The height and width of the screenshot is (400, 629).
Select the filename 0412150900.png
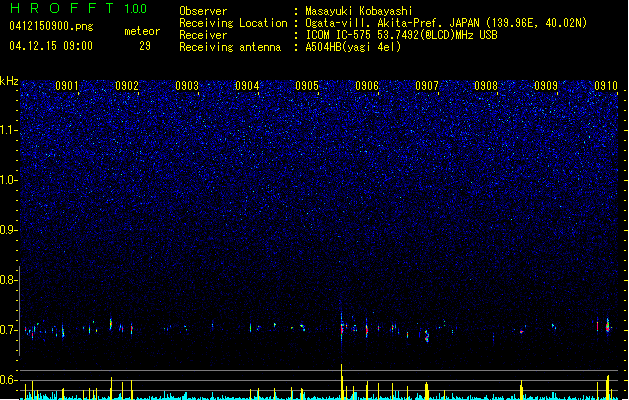point(51,26)
